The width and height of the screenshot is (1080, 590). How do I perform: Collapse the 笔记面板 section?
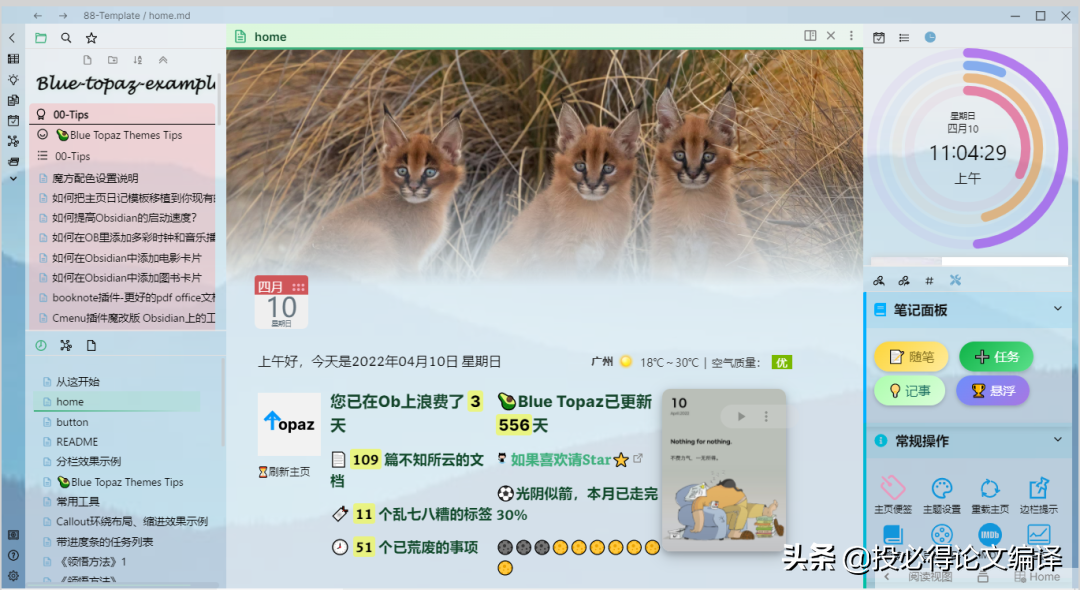click(x=1057, y=308)
